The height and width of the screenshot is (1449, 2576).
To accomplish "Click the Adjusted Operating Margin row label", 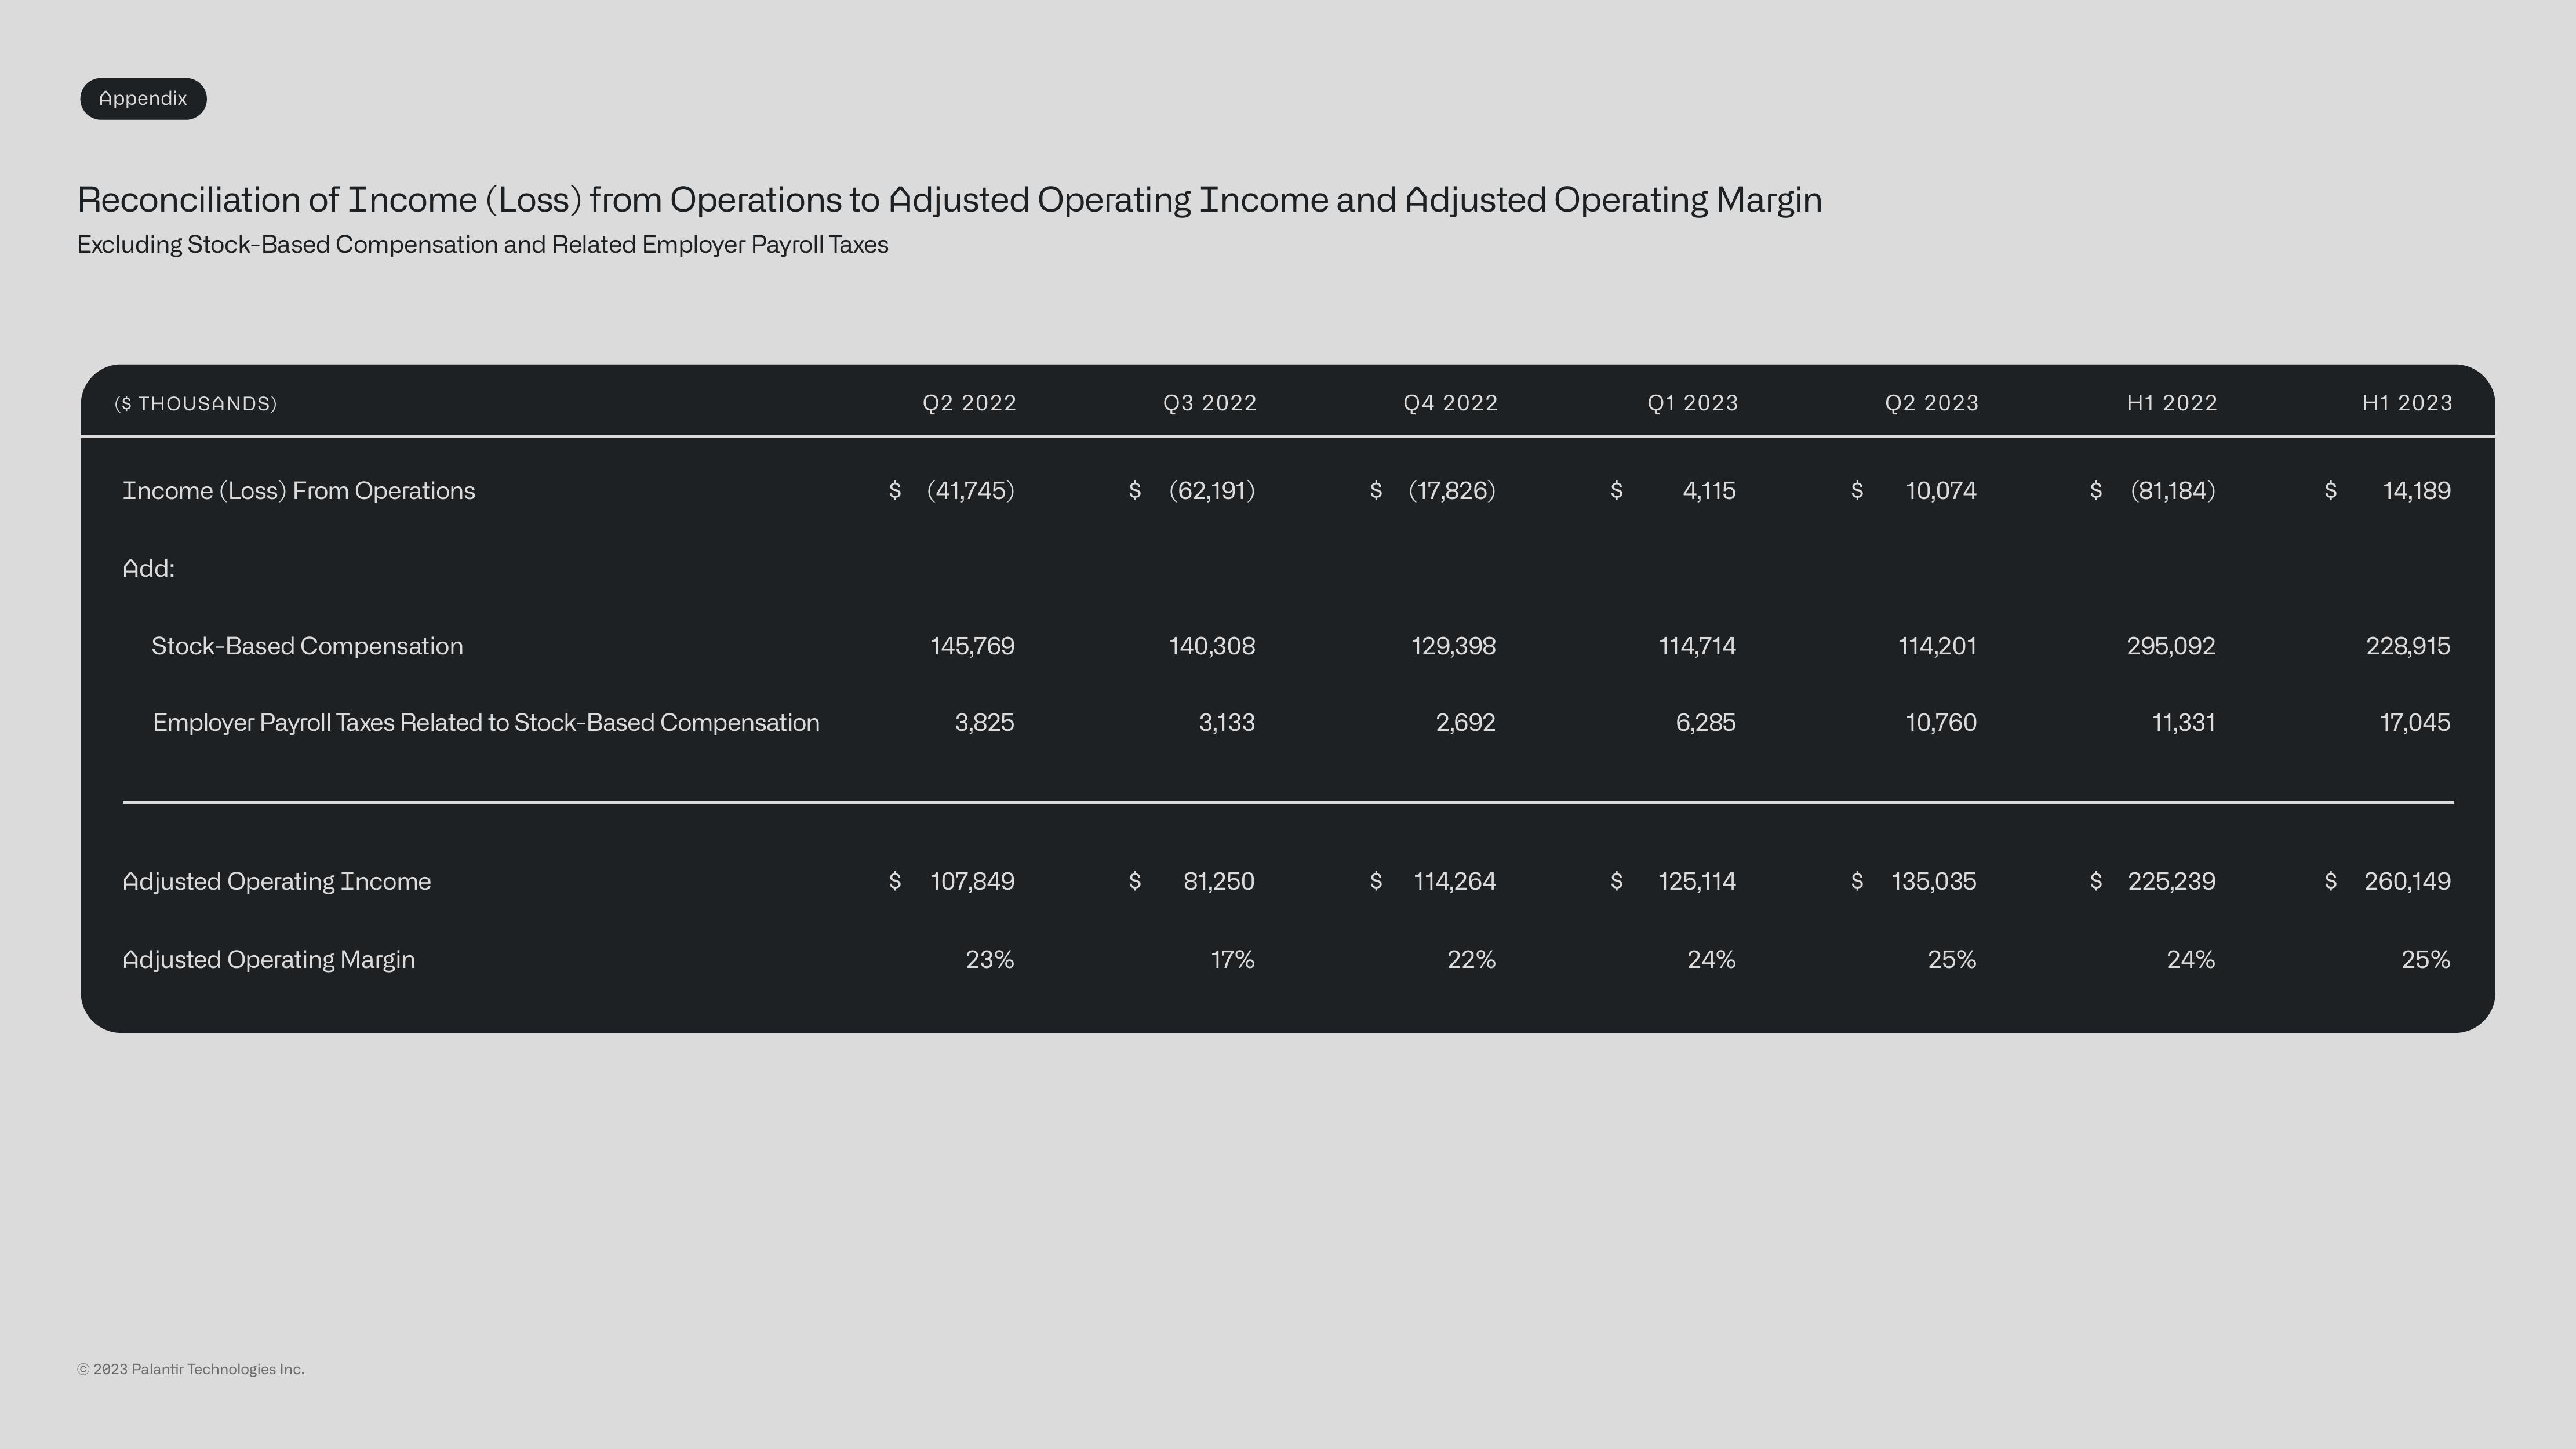I will pos(269,960).
